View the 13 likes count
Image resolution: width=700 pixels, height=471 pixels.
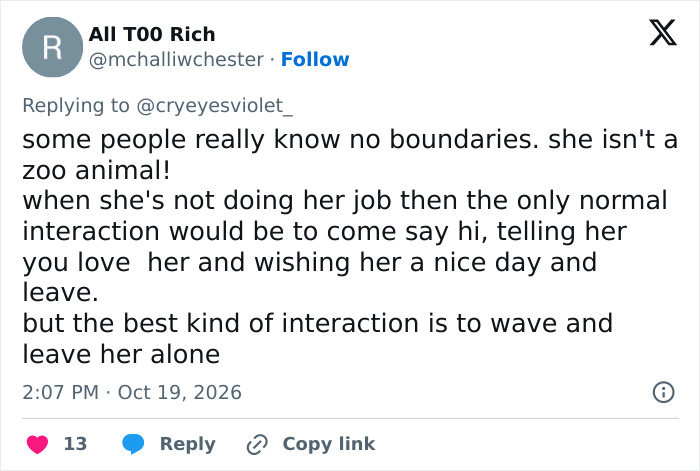(75, 444)
